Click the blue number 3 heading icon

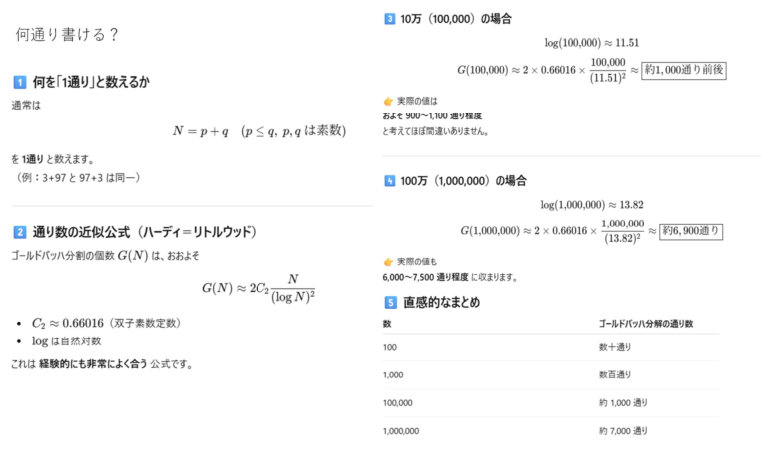pos(389,18)
